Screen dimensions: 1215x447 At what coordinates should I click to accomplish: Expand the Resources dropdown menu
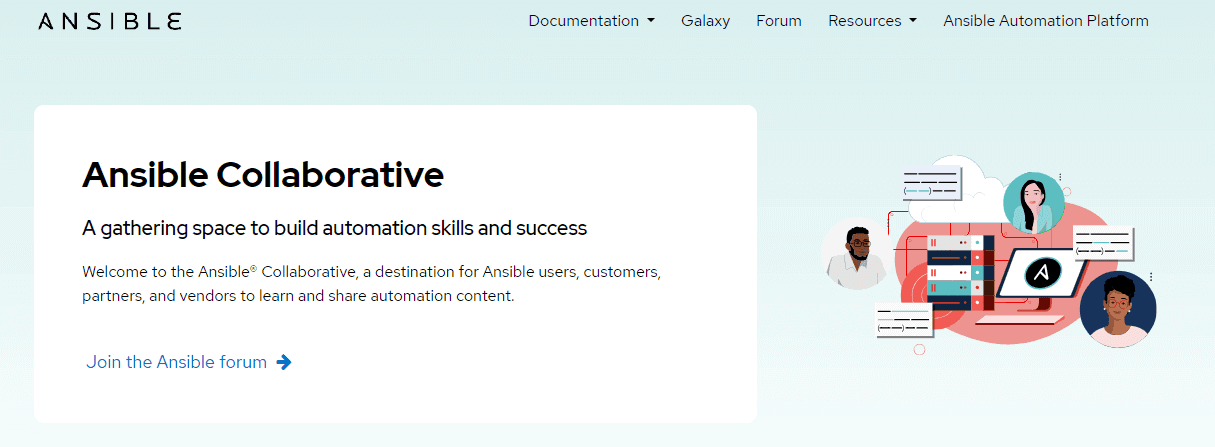872,21
